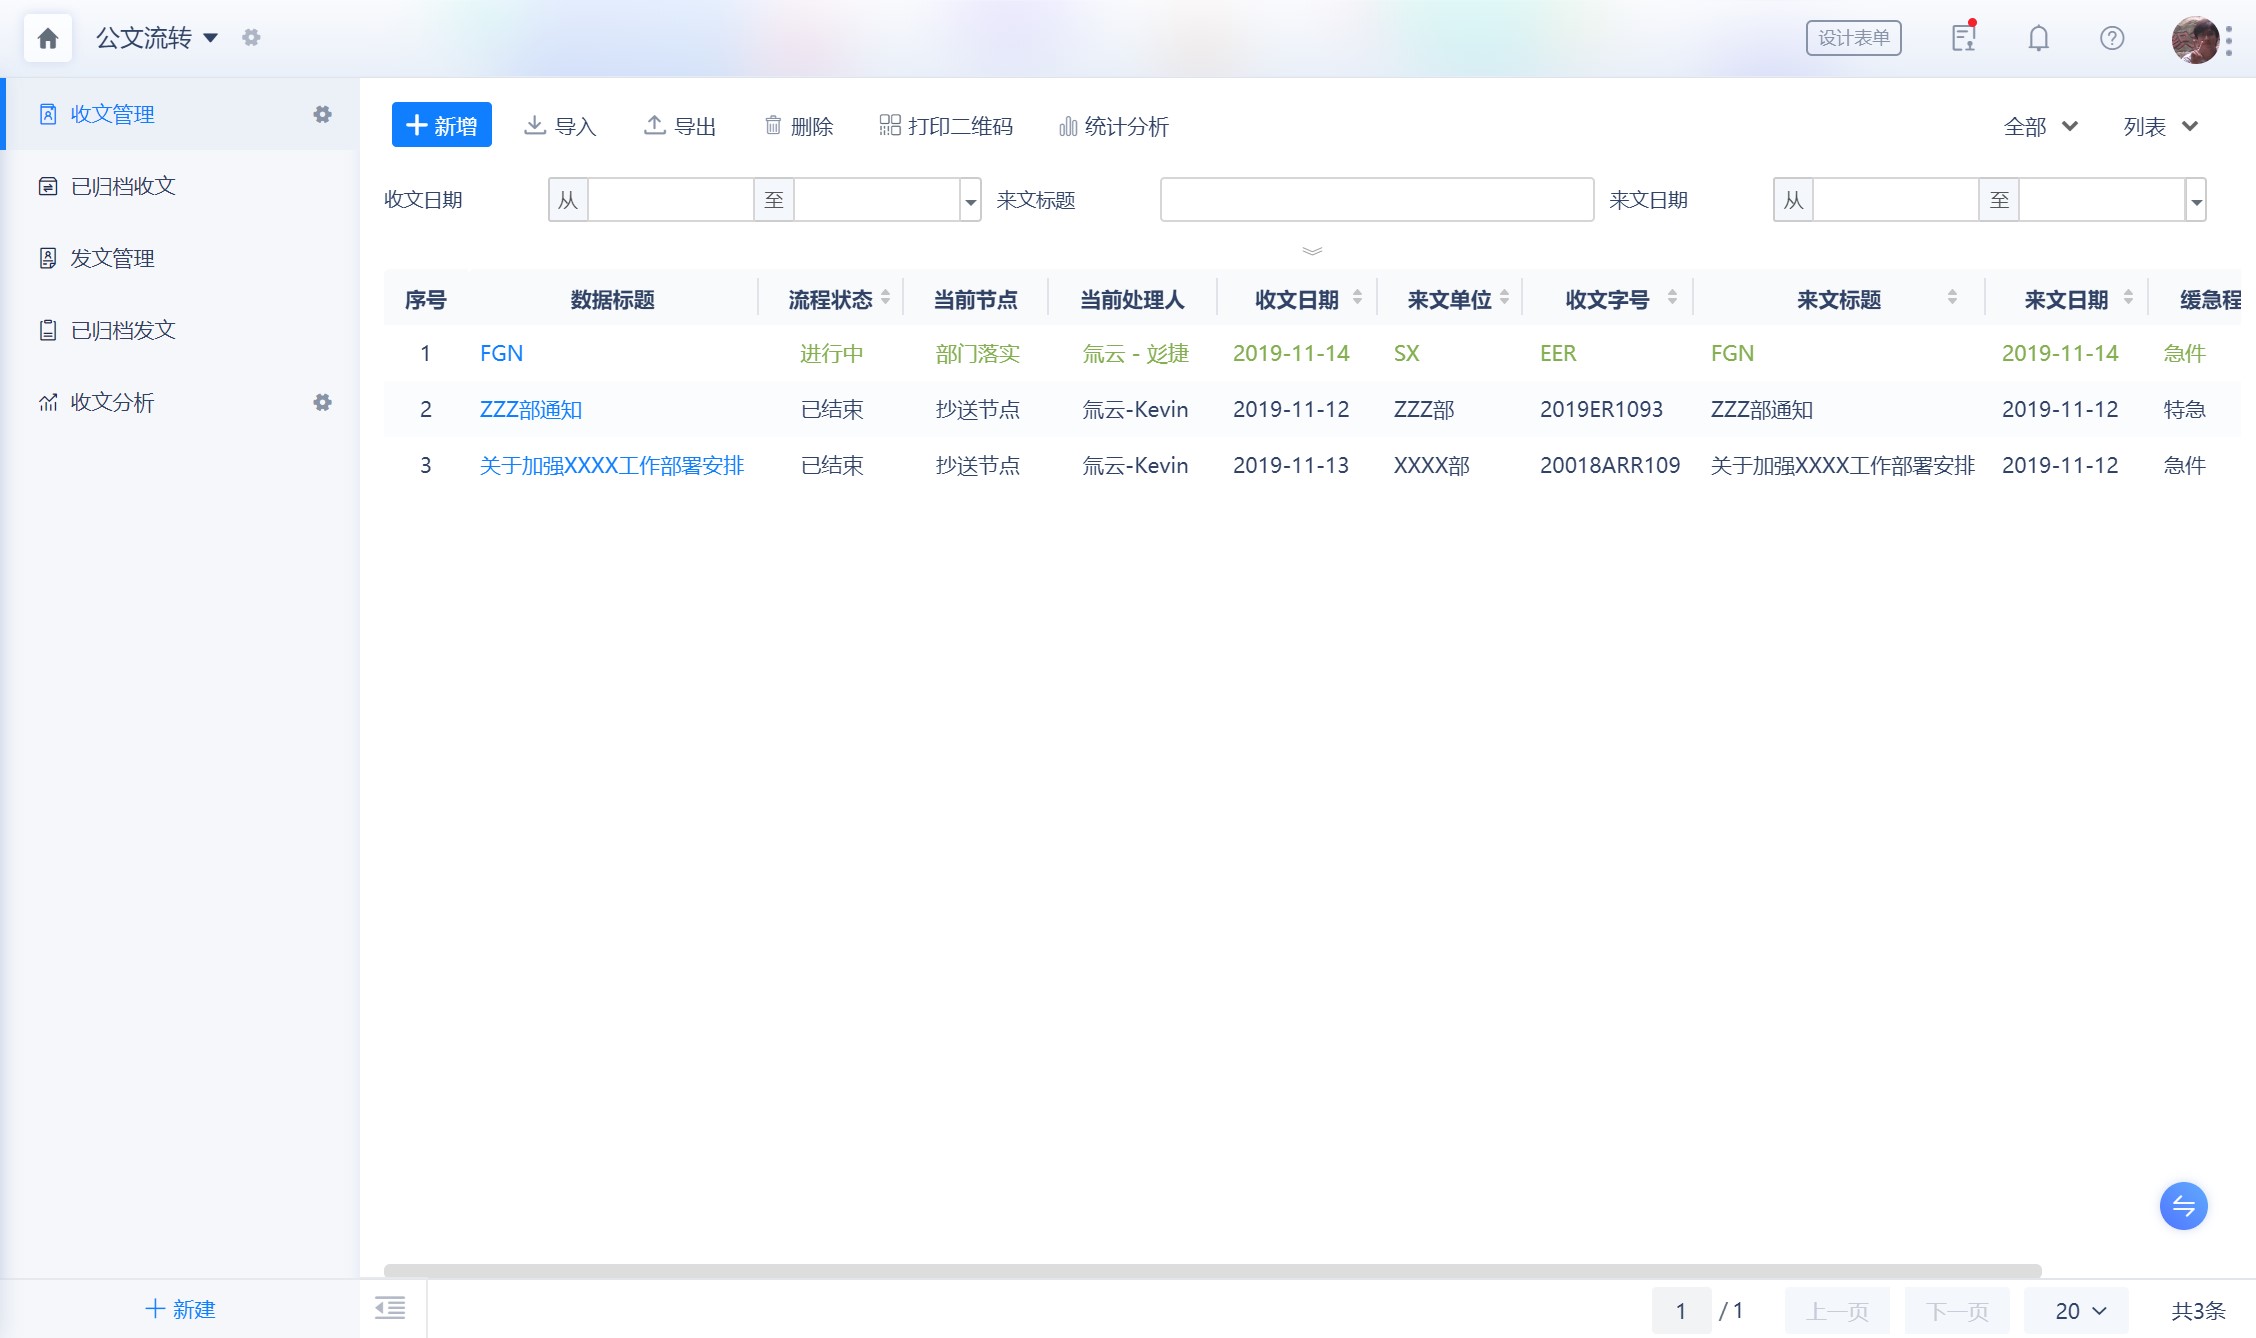Click 打印二维码 print QR code
This screenshot has height=1338, width=2256.
946,126
